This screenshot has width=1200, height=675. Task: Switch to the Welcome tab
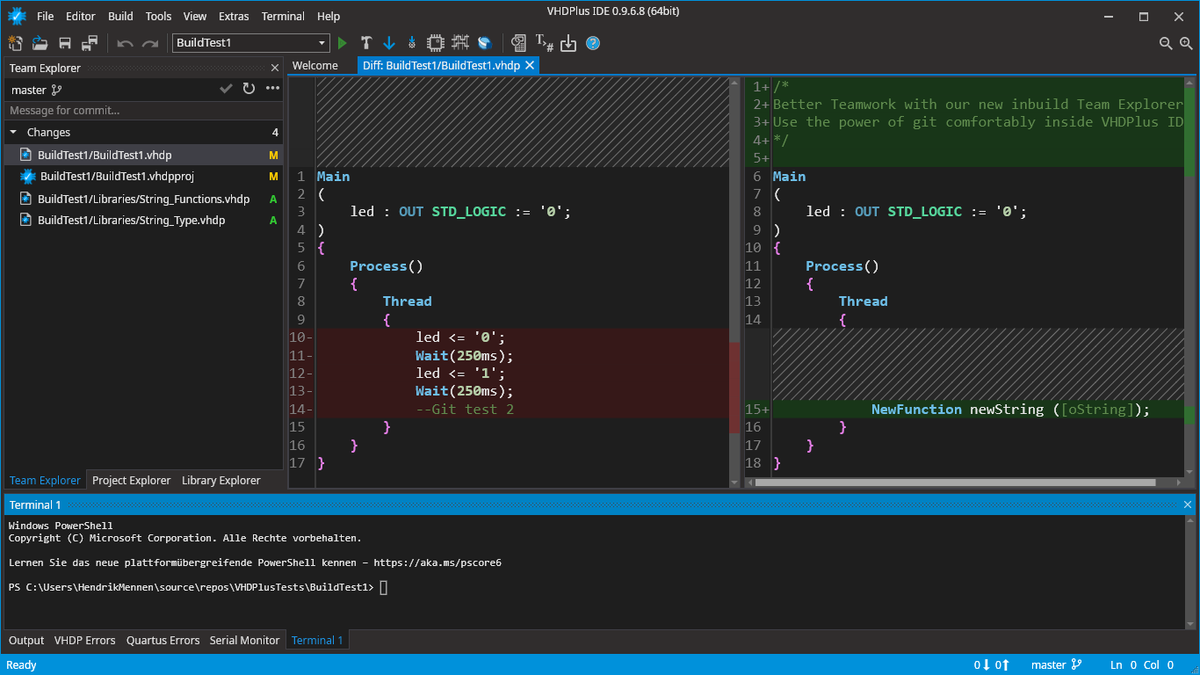click(315, 65)
